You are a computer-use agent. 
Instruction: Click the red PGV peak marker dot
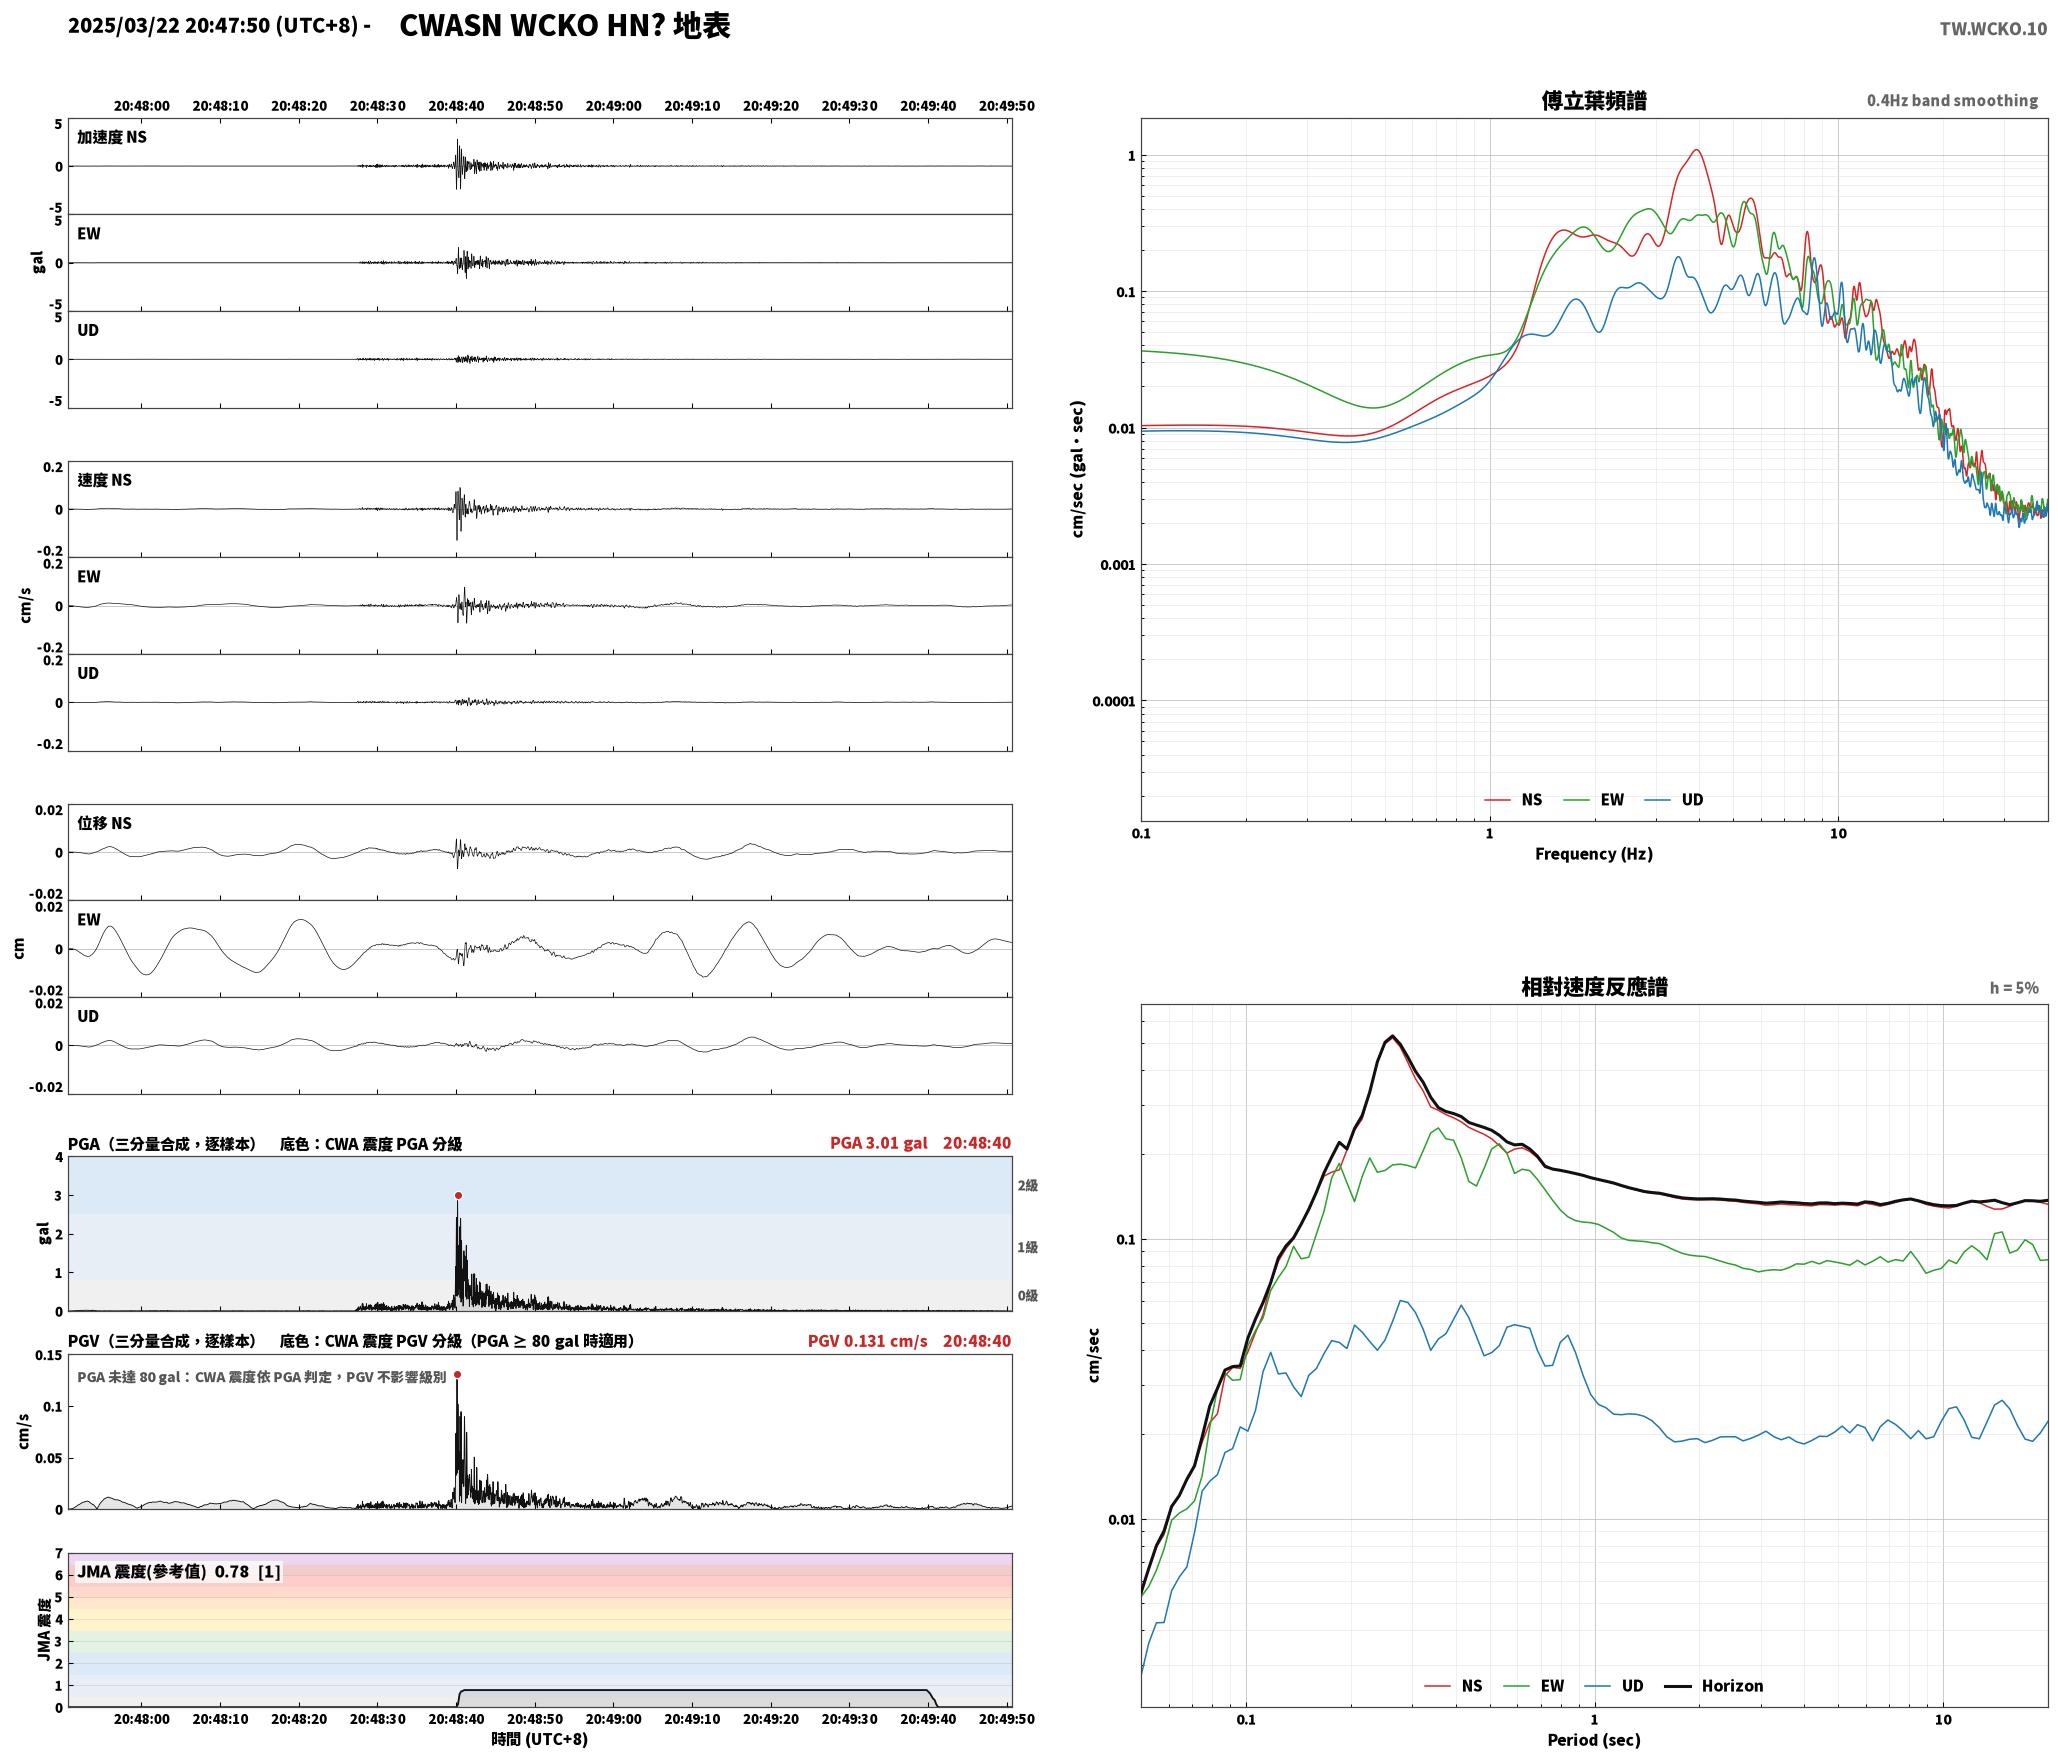click(457, 1374)
